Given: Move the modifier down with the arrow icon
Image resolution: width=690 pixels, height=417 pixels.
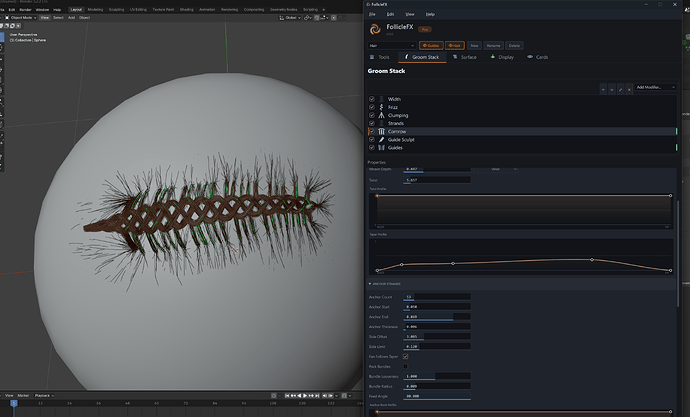Looking at the screenshot, I should click(612, 89).
